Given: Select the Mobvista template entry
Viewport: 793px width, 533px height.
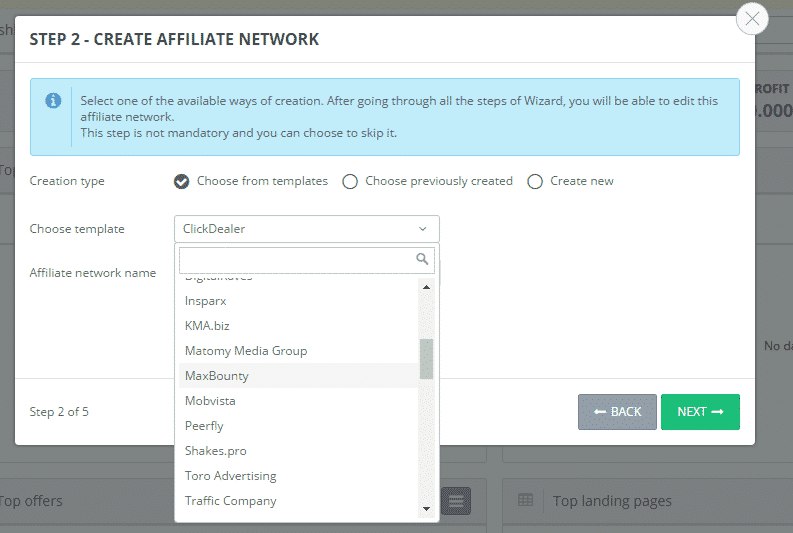Looking at the screenshot, I should (x=210, y=401).
